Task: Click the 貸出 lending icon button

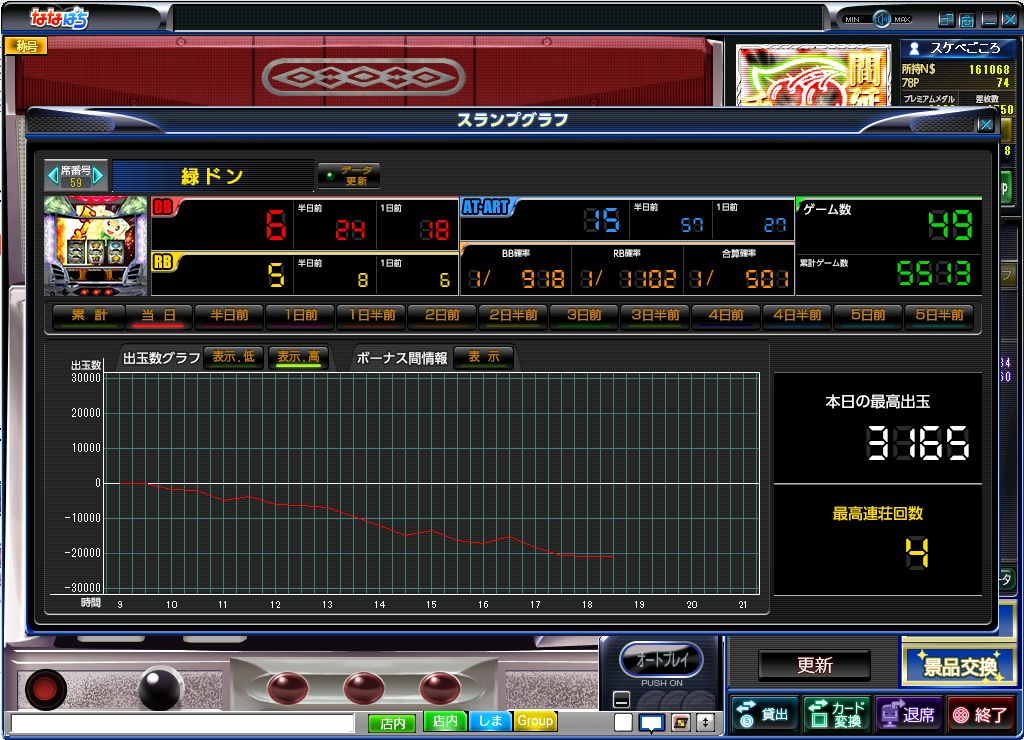Action: coord(763,714)
